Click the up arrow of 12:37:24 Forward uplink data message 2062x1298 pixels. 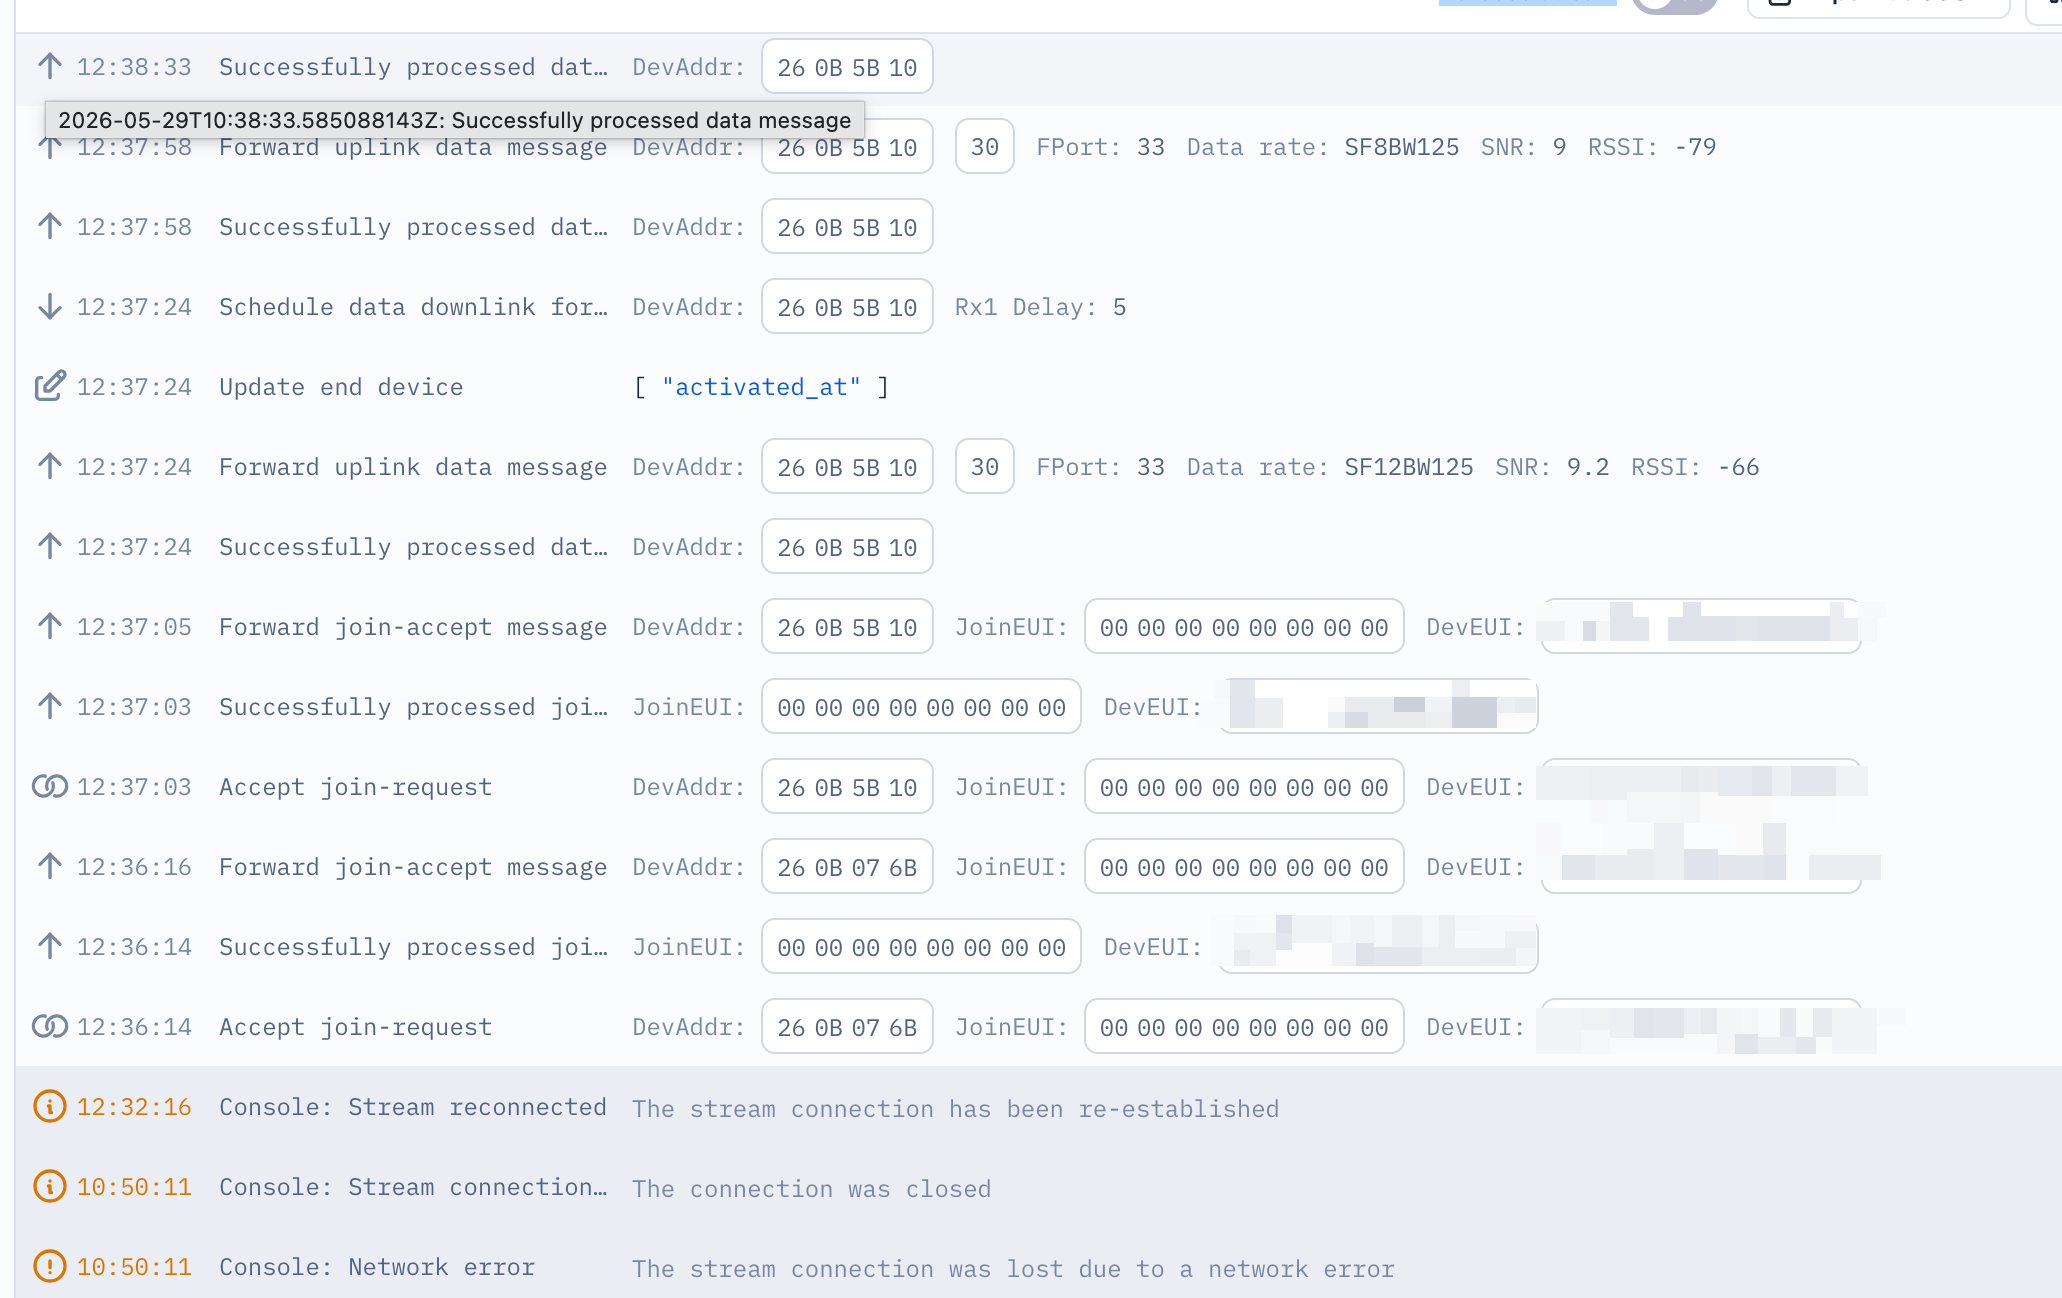(x=49, y=466)
